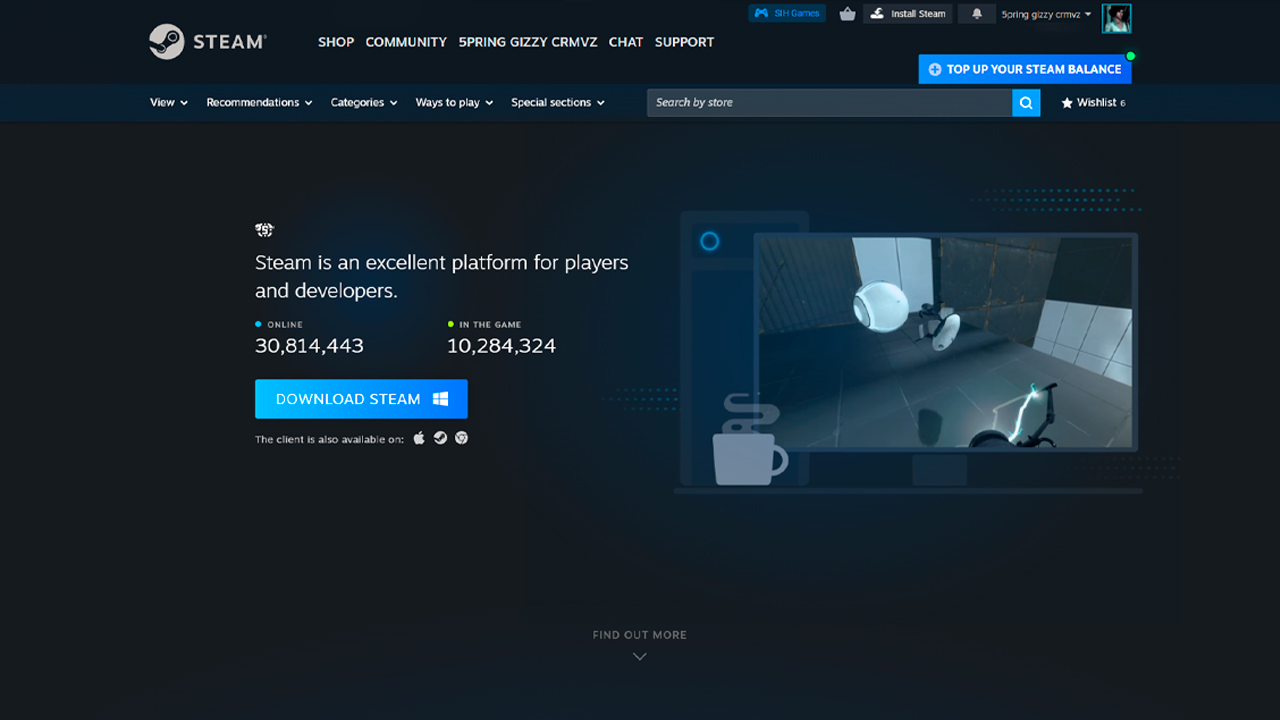Expand the View dropdown
Screen dimensions: 1280x720
[169, 102]
